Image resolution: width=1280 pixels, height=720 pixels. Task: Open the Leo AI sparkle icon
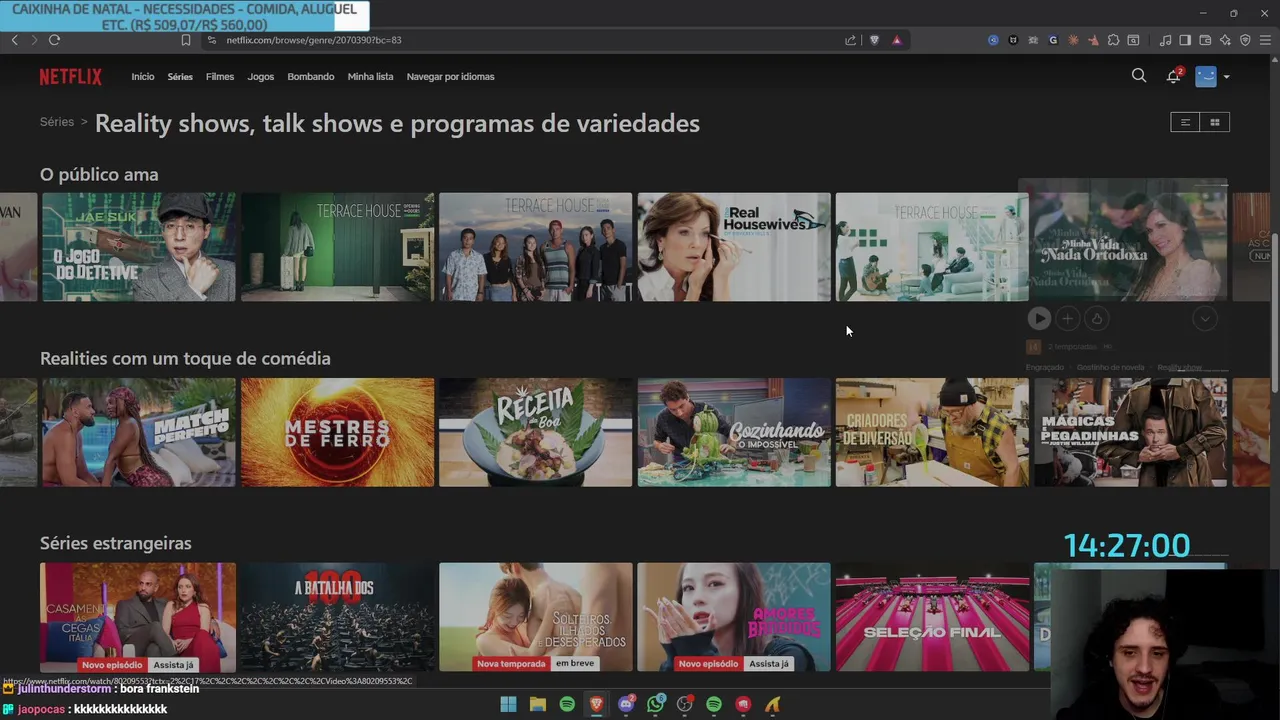click(1225, 40)
